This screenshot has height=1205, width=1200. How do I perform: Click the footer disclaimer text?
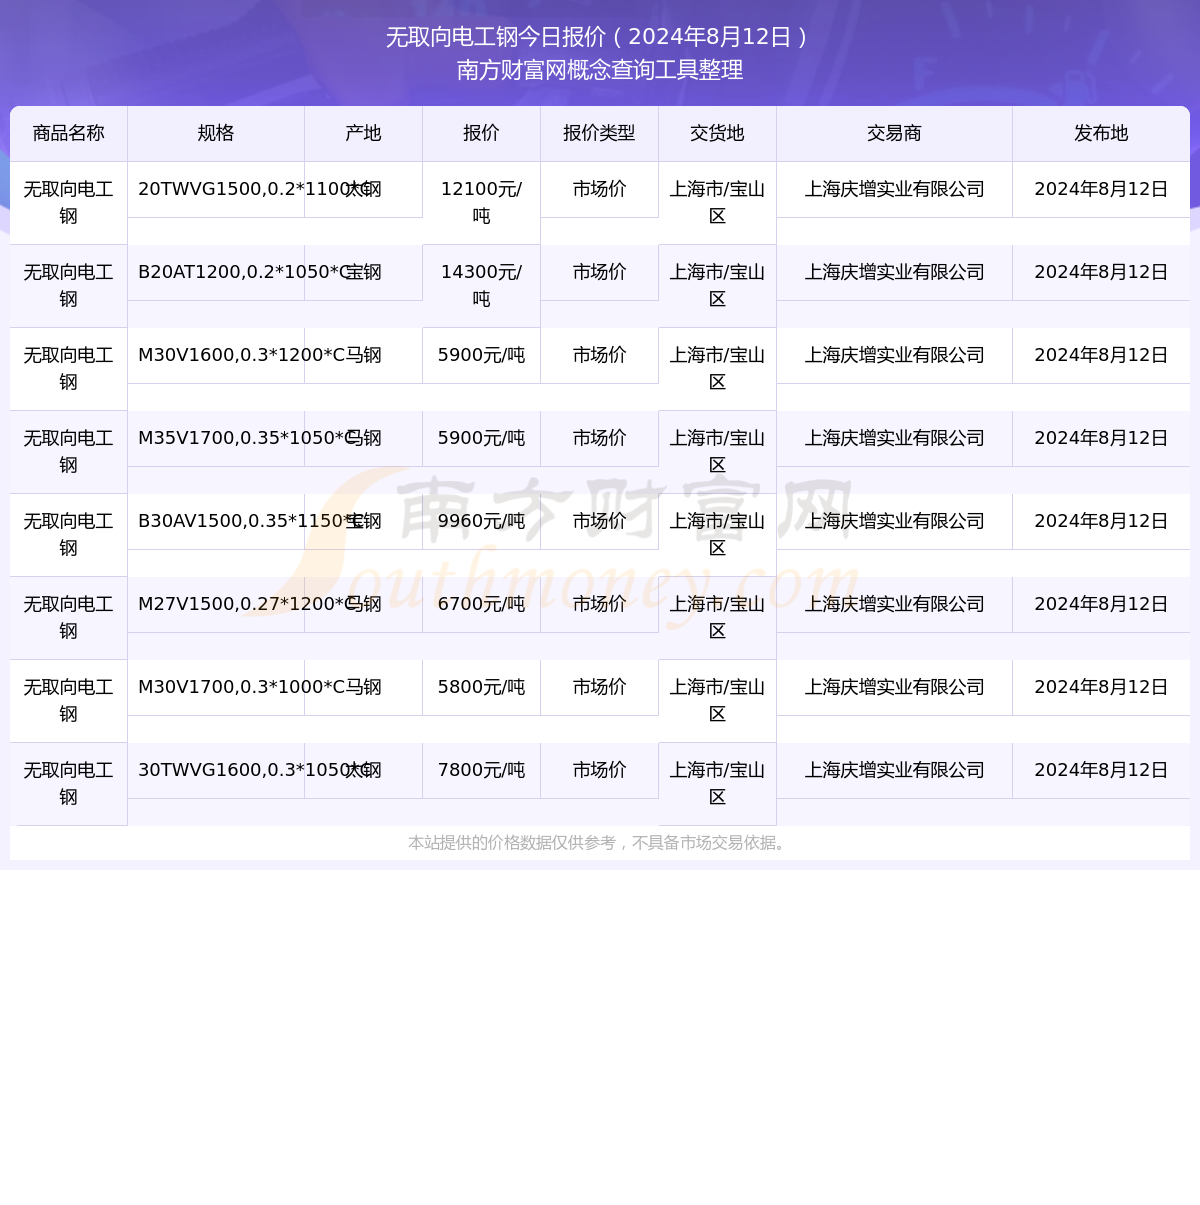(600, 843)
